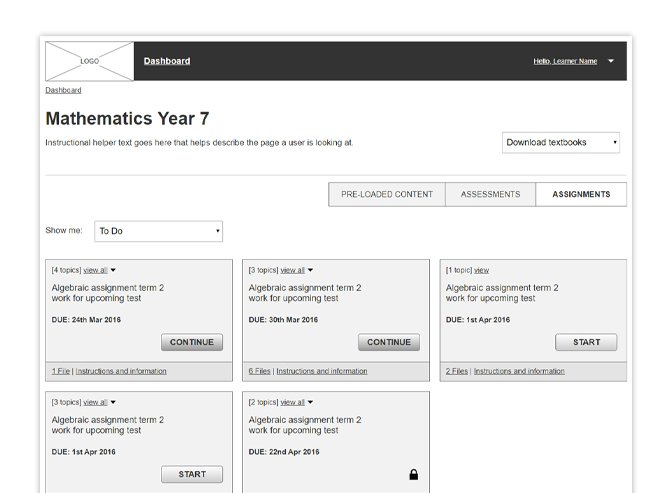
Task: Click the Hello, Learner Name link
Action: click(565, 61)
